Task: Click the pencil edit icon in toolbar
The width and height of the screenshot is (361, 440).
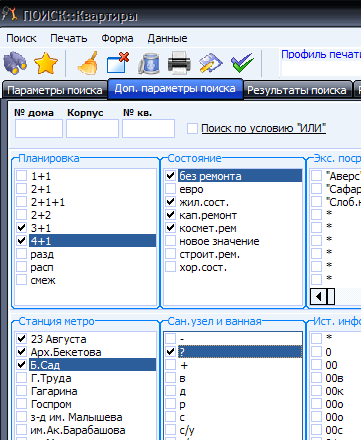Action: coord(210,63)
